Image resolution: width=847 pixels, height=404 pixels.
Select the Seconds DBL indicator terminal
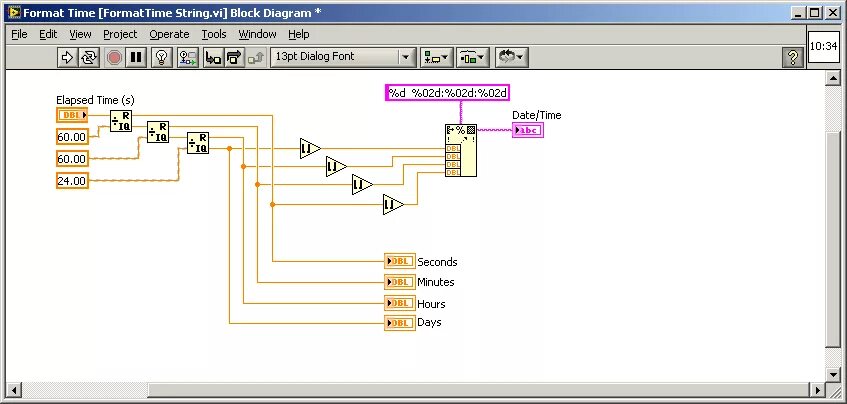pyautogui.click(x=400, y=261)
